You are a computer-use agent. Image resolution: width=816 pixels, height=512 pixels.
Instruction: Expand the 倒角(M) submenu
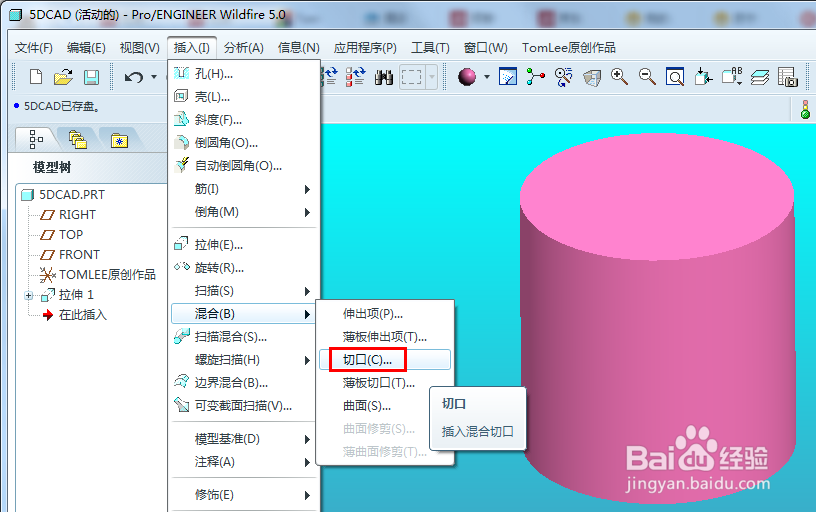(x=244, y=212)
